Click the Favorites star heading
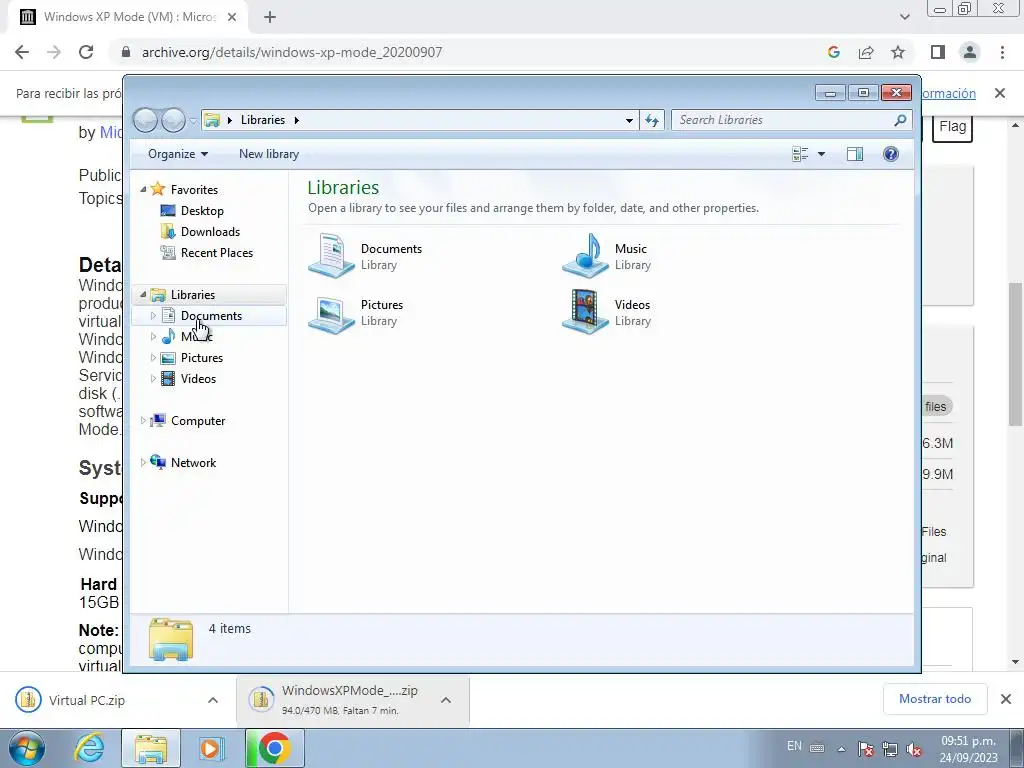1024x768 pixels. [x=185, y=189]
